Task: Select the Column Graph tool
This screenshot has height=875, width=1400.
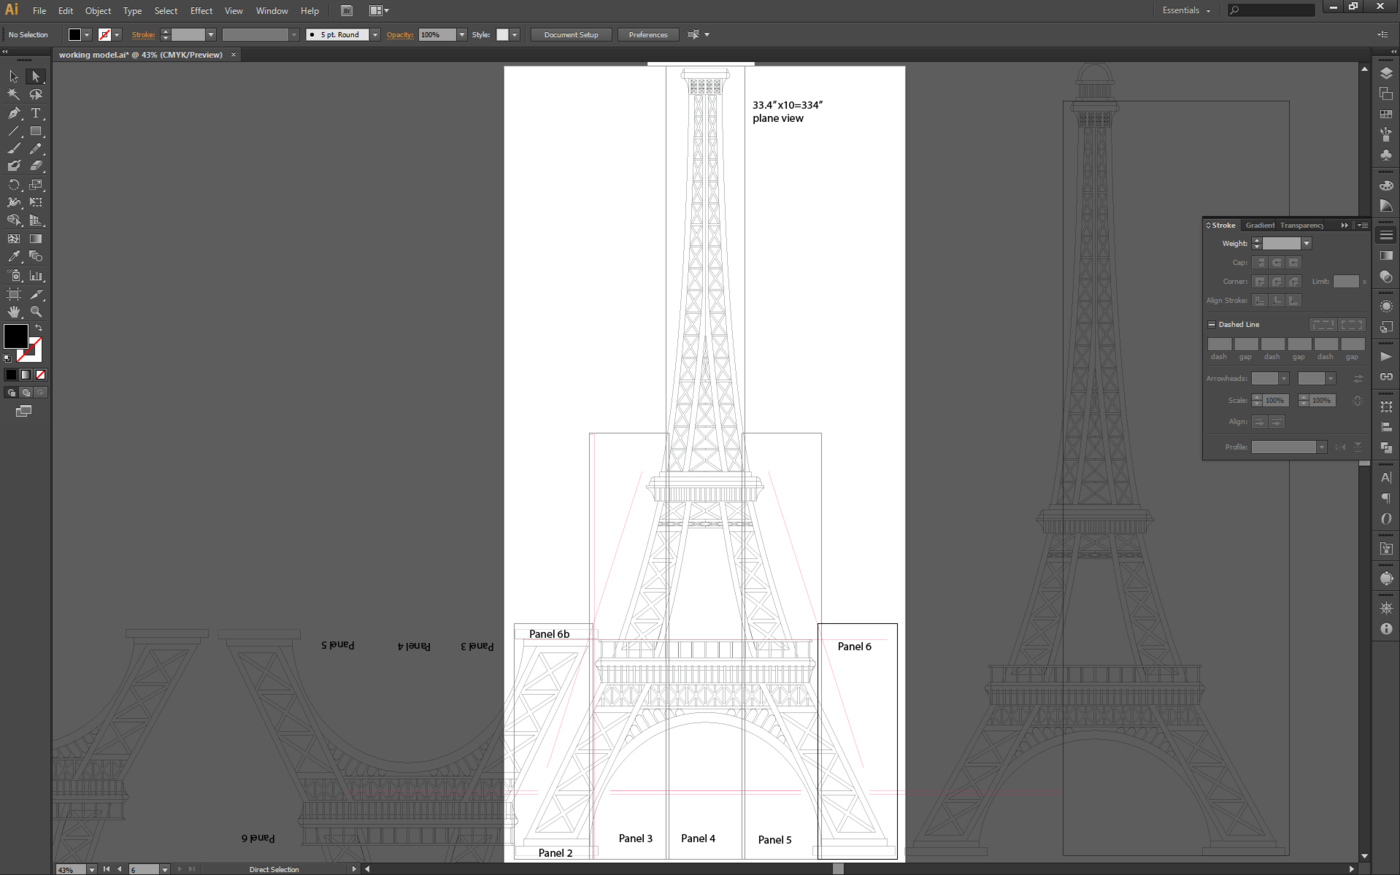Action: tap(36, 276)
